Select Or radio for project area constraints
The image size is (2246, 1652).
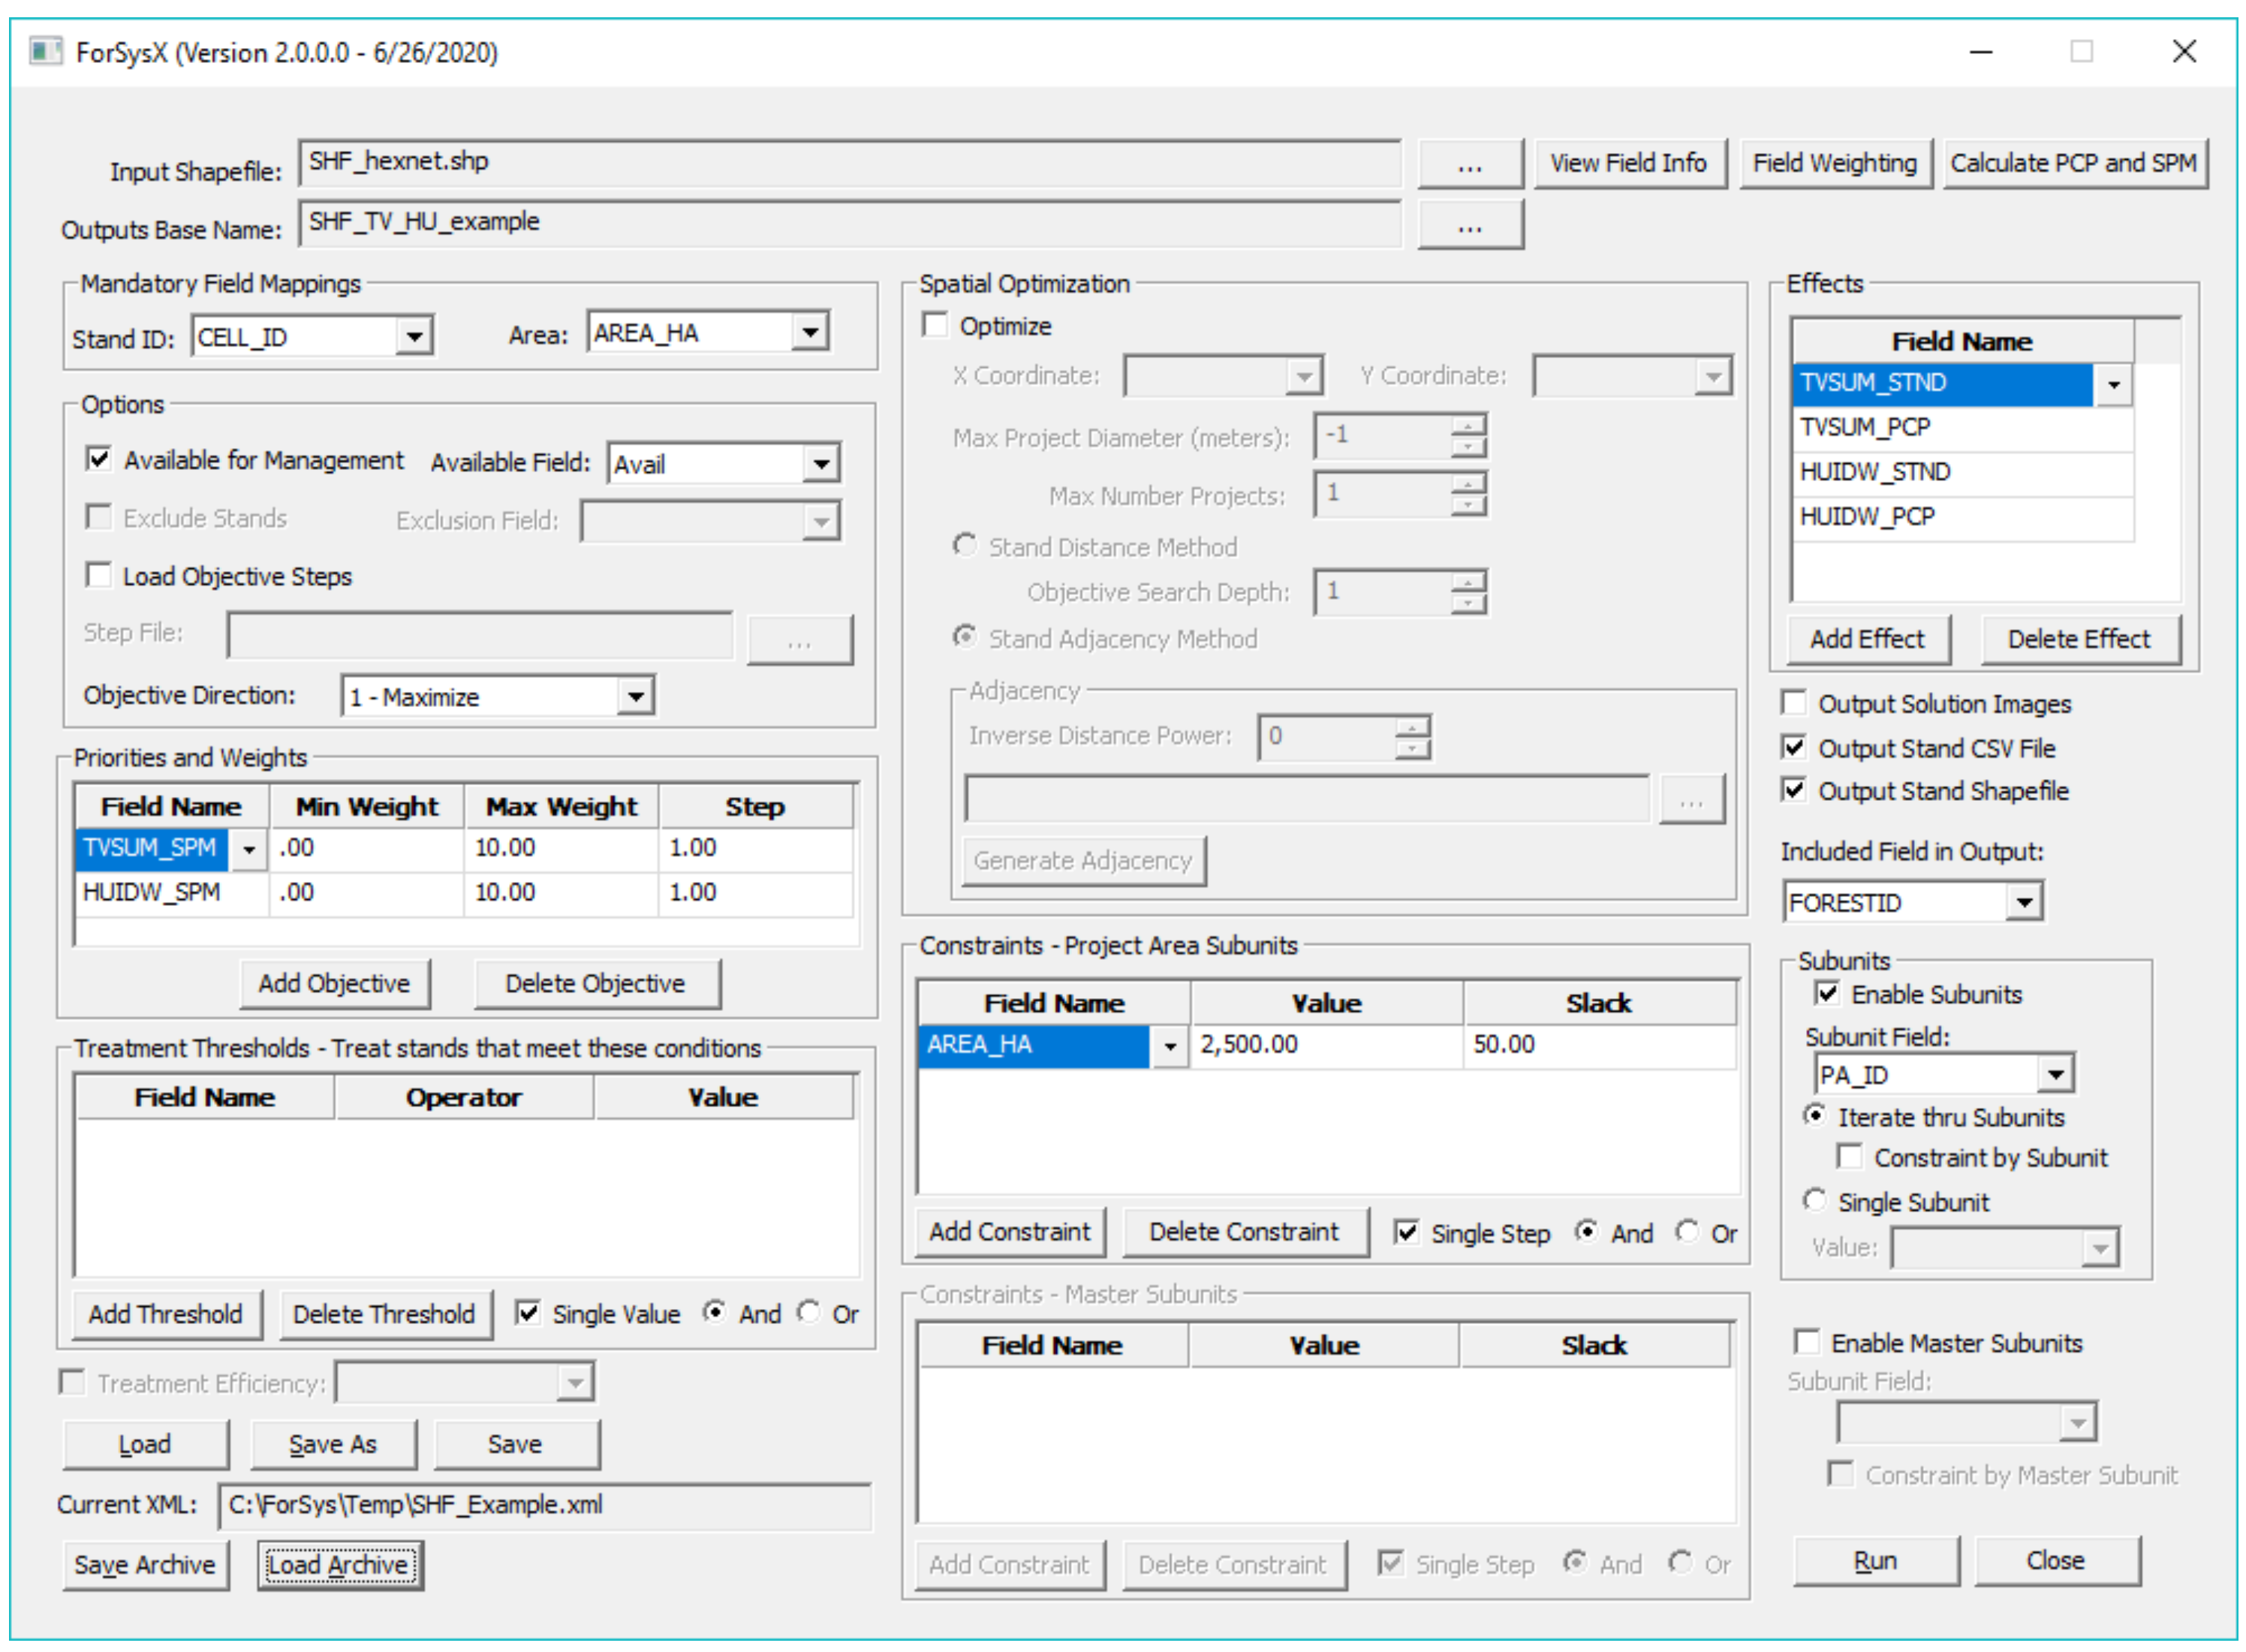click(1687, 1231)
